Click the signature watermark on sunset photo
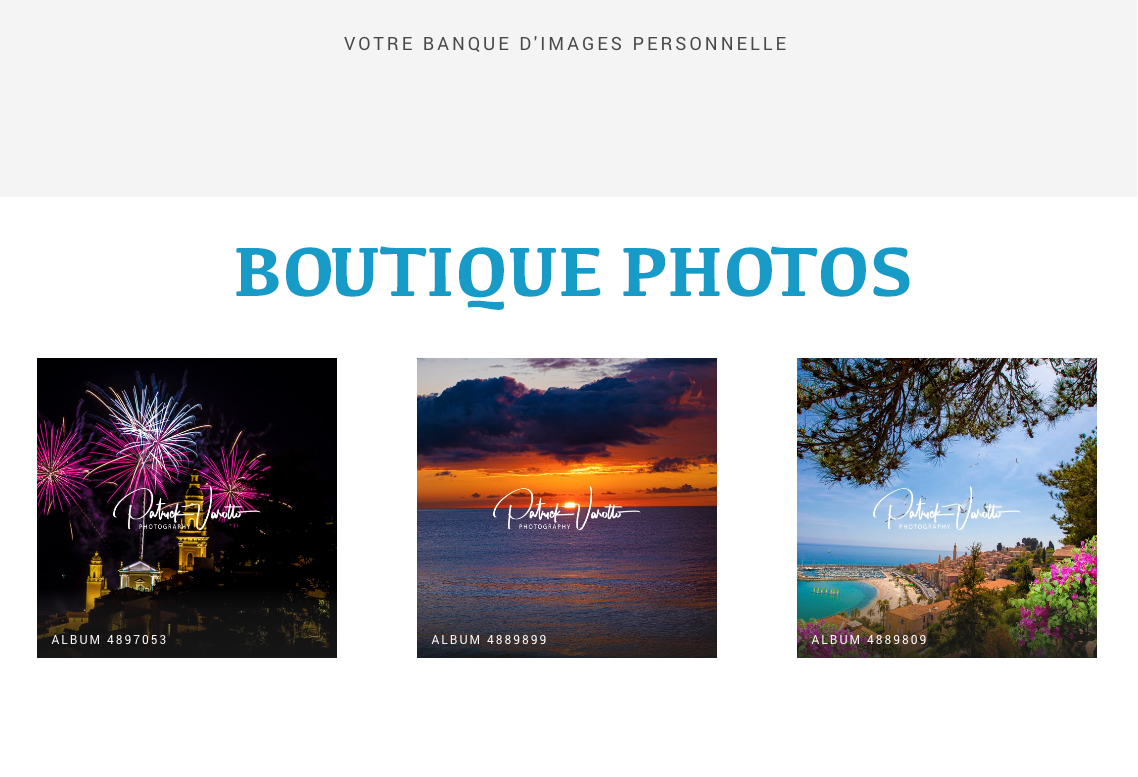The image size is (1138, 777). (567, 509)
